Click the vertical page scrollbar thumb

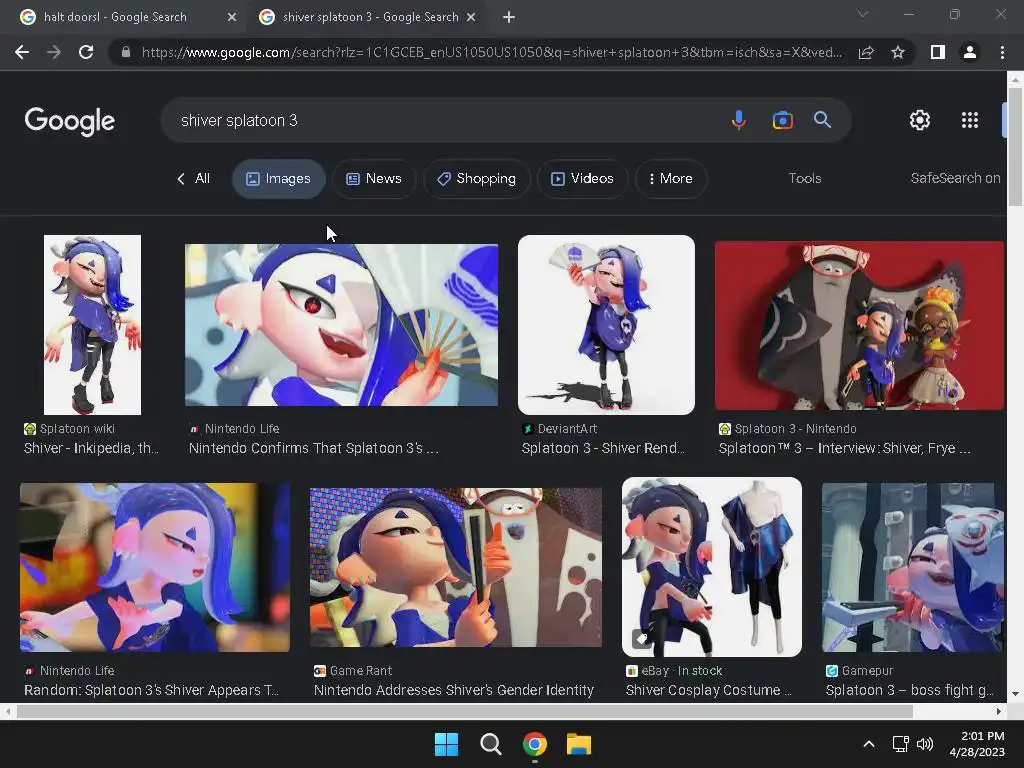1015,146
